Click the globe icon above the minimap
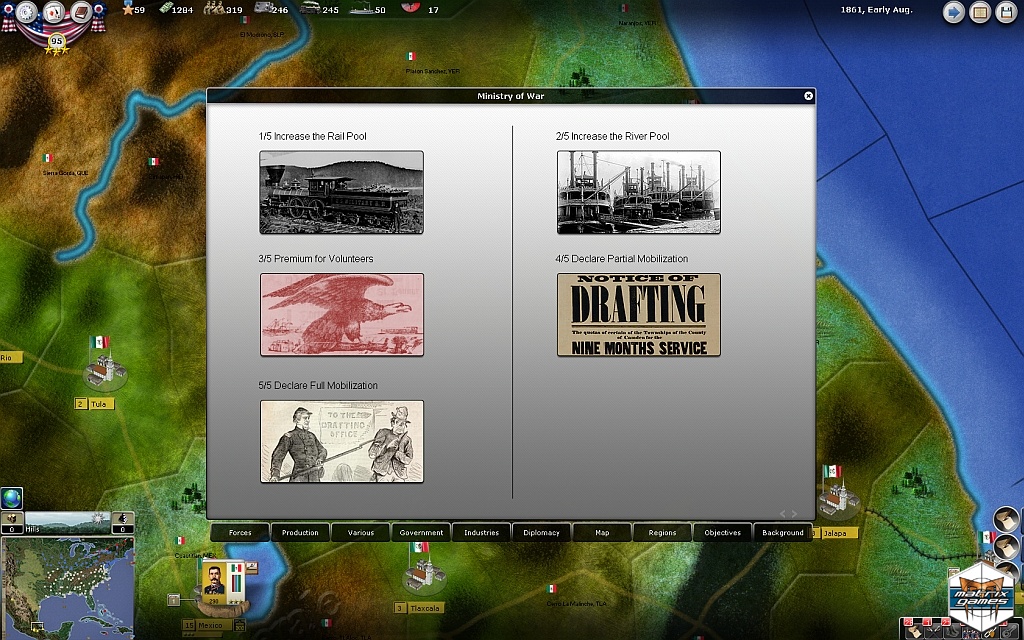The image size is (1024, 640). 11,498
